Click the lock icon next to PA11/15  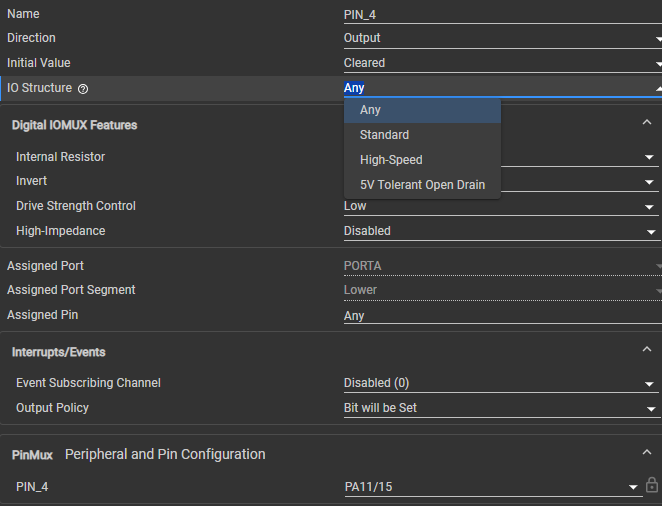[651, 485]
